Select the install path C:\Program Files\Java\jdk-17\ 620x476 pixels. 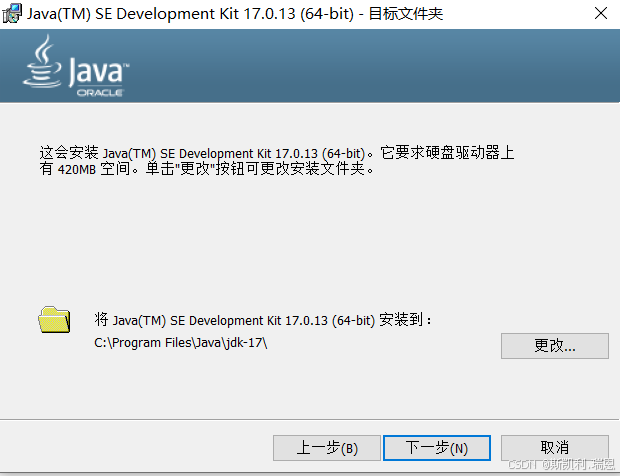click(x=181, y=343)
